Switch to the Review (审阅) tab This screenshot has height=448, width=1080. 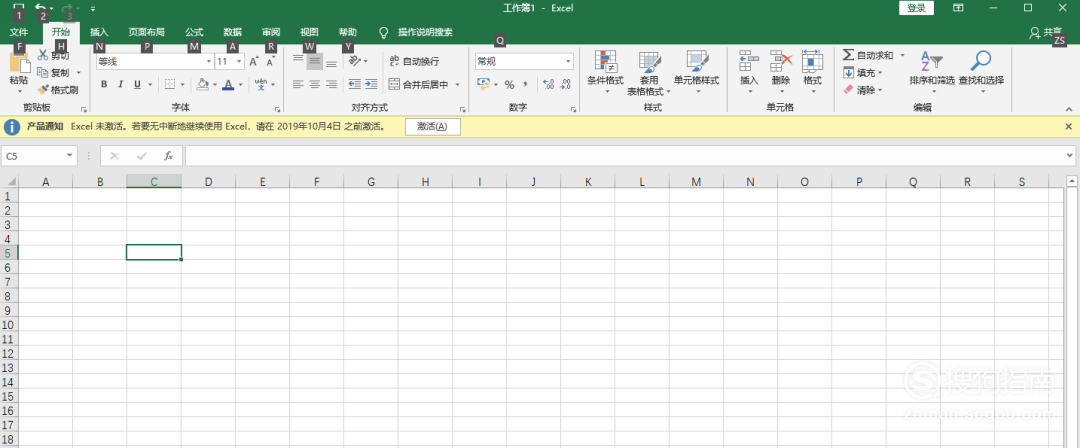coord(271,32)
